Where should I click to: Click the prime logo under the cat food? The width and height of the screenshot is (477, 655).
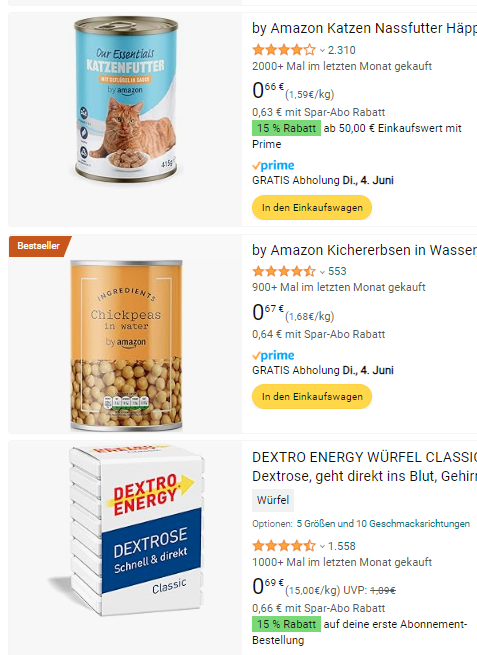[273, 165]
